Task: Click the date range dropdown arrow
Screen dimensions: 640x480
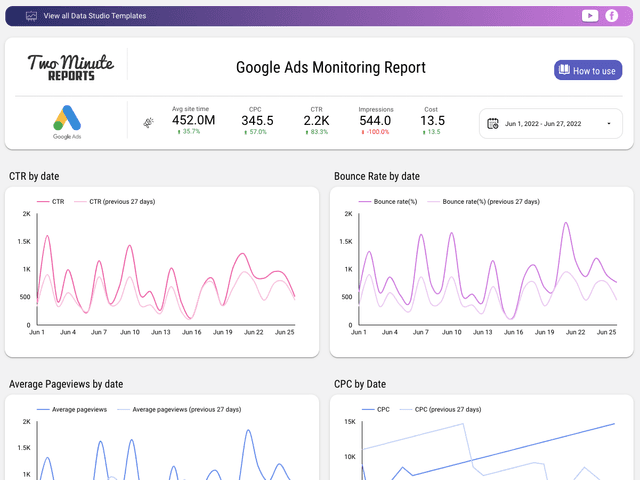Action: click(x=609, y=124)
